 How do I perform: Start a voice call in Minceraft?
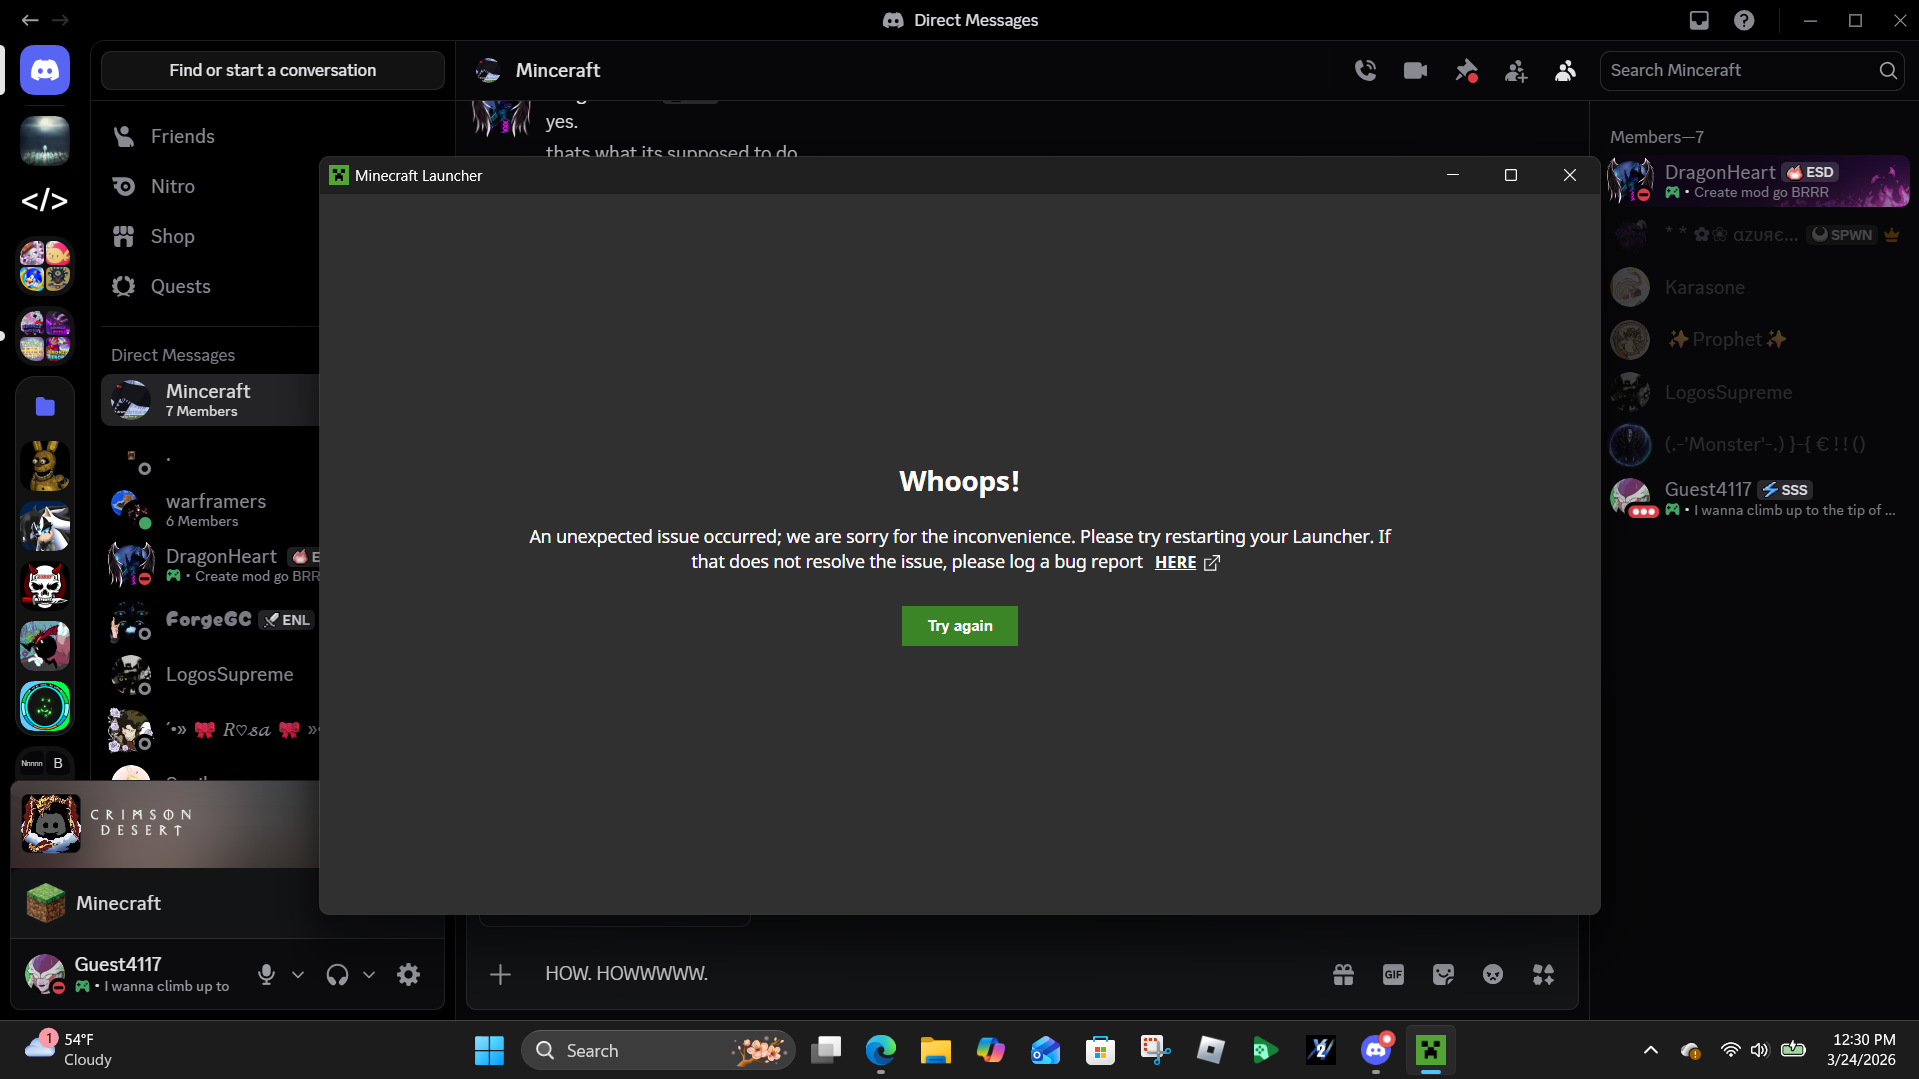[1365, 70]
